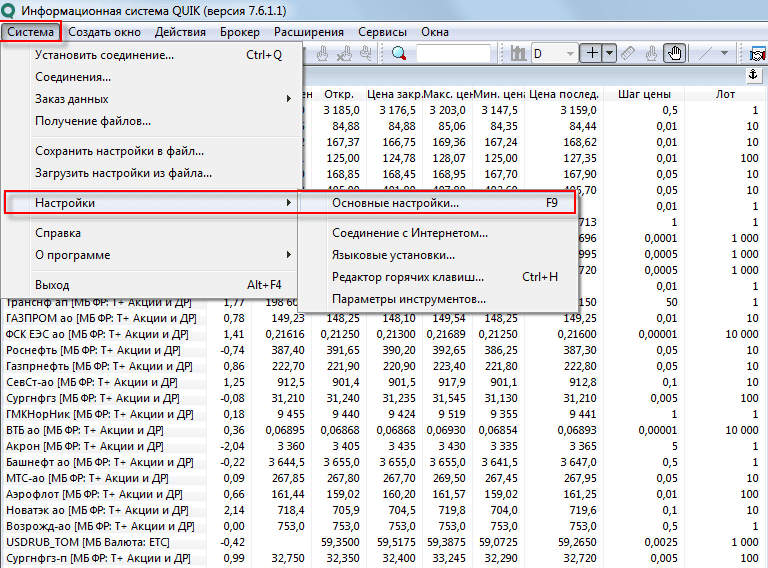Open the Сервисы menu
768x568 pixels.
tap(382, 32)
